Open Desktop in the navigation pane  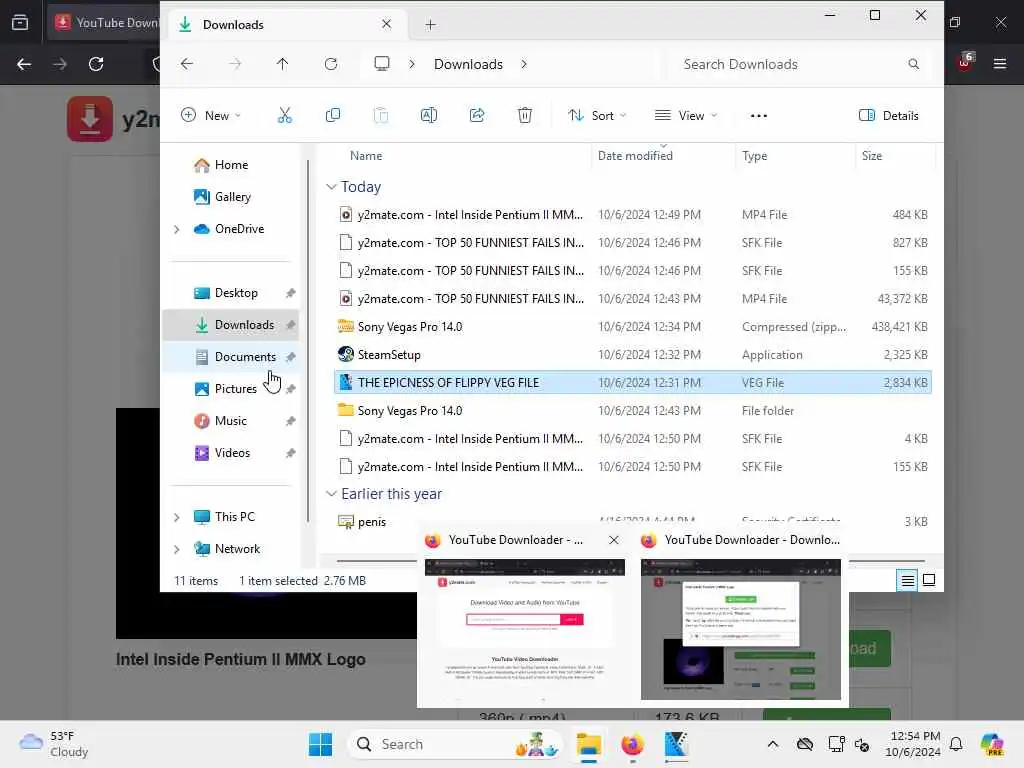(x=236, y=293)
